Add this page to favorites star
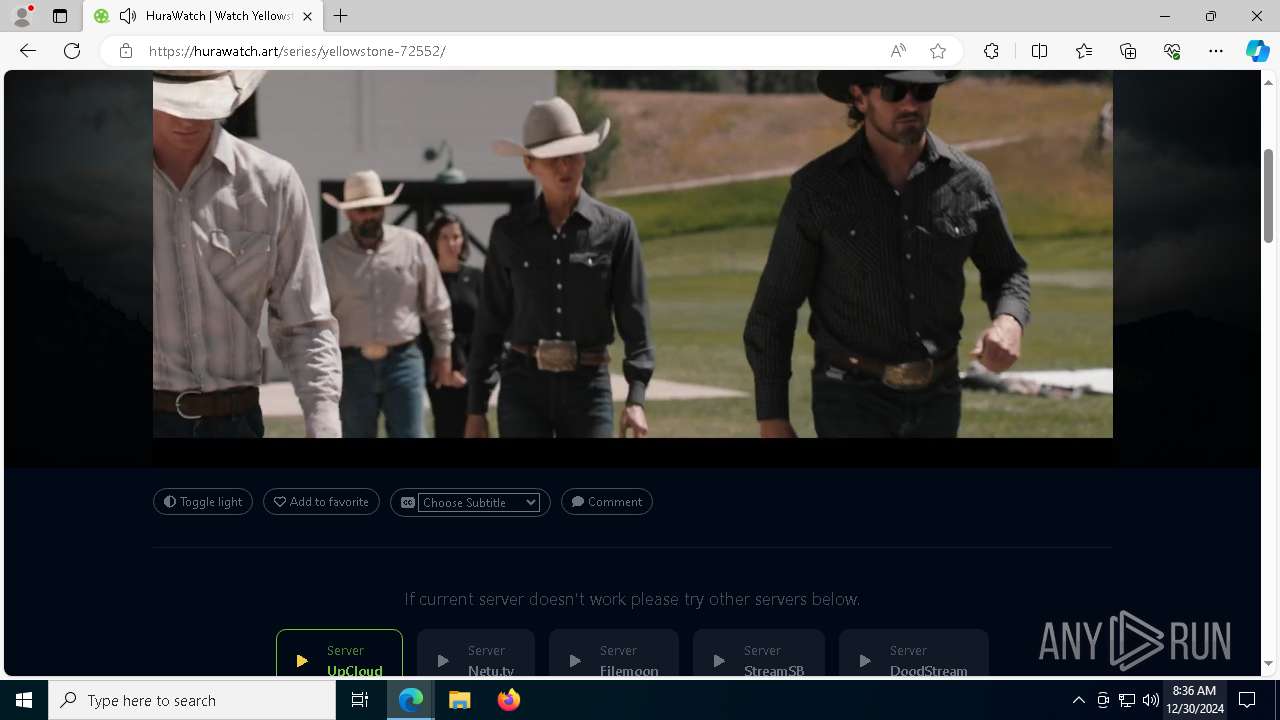The image size is (1280, 720). point(938,51)
